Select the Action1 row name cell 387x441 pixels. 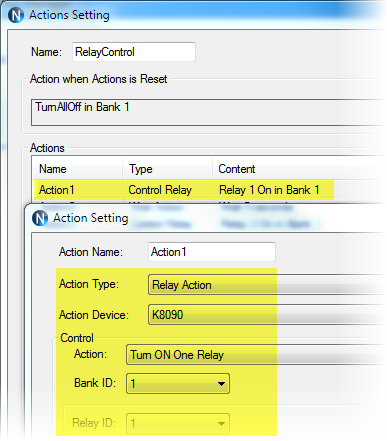point(56,190)
